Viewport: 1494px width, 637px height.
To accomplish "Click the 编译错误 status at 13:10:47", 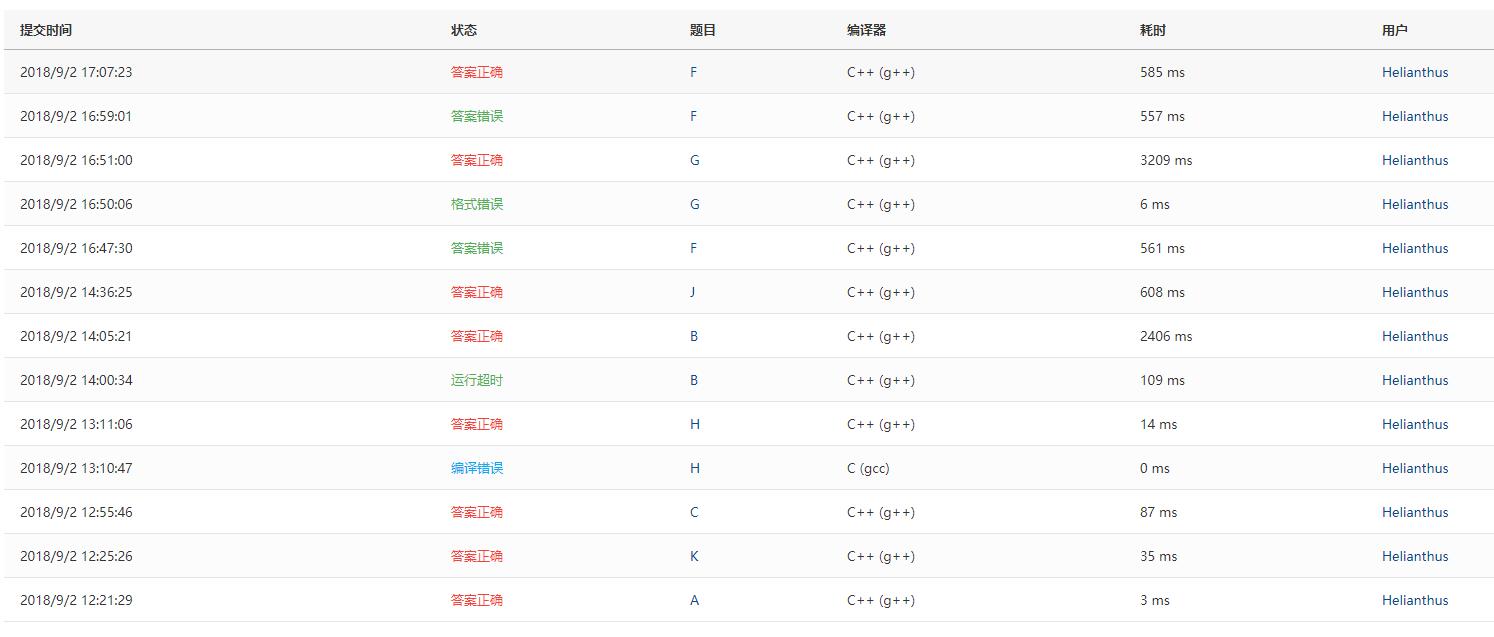I will pos(476,468).
